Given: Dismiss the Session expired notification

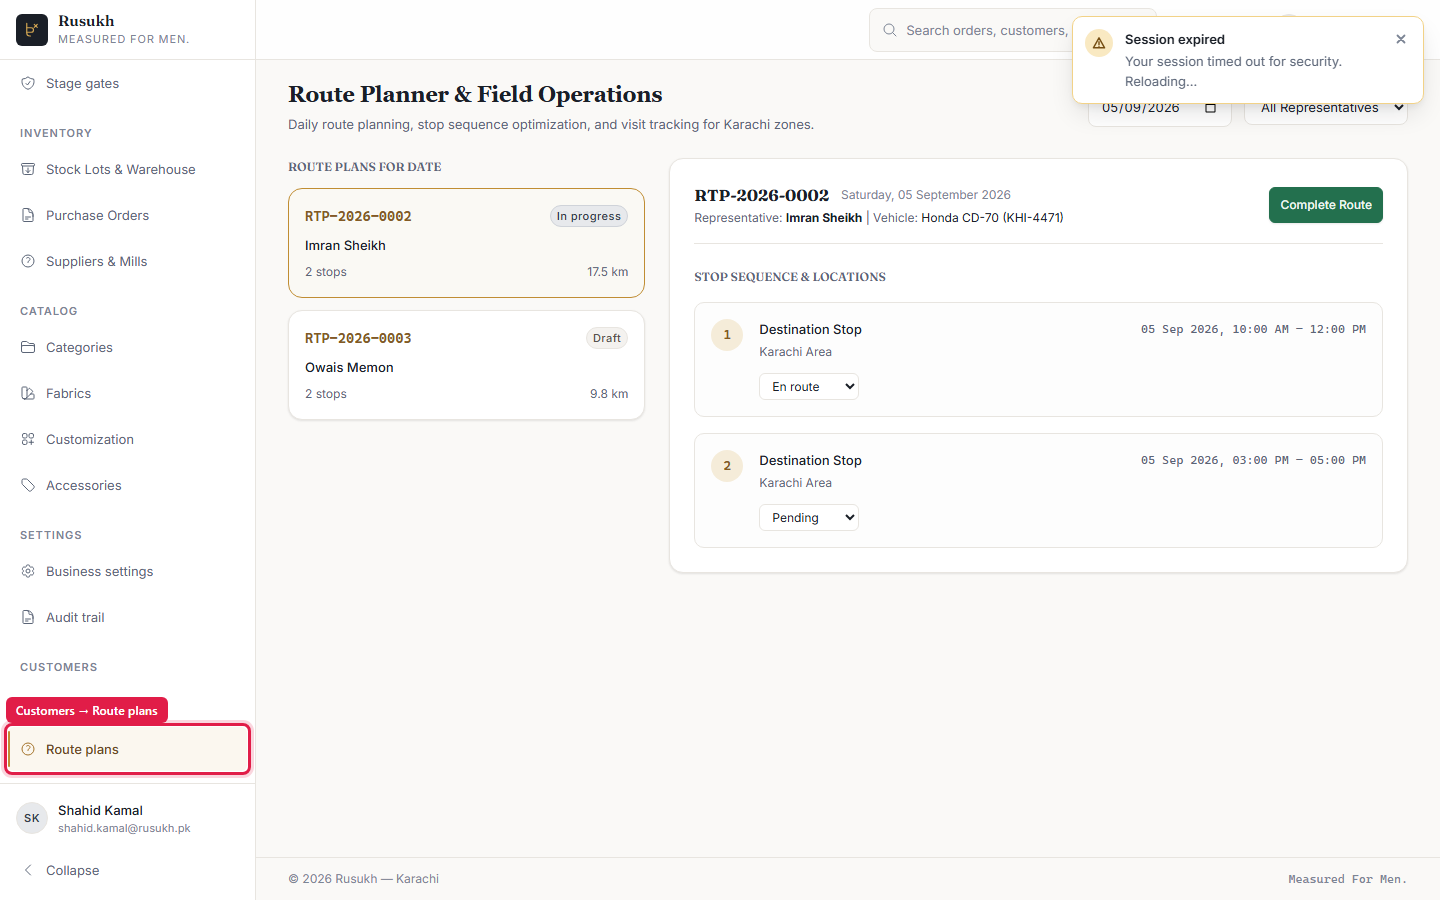Looking at the screenshot, I should pos(1401,39).
